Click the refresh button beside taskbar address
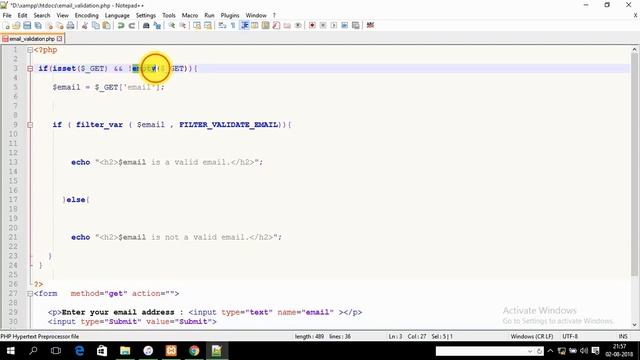Image resolution: width=640 pixels, height=360 pixels. coord(539,351)
